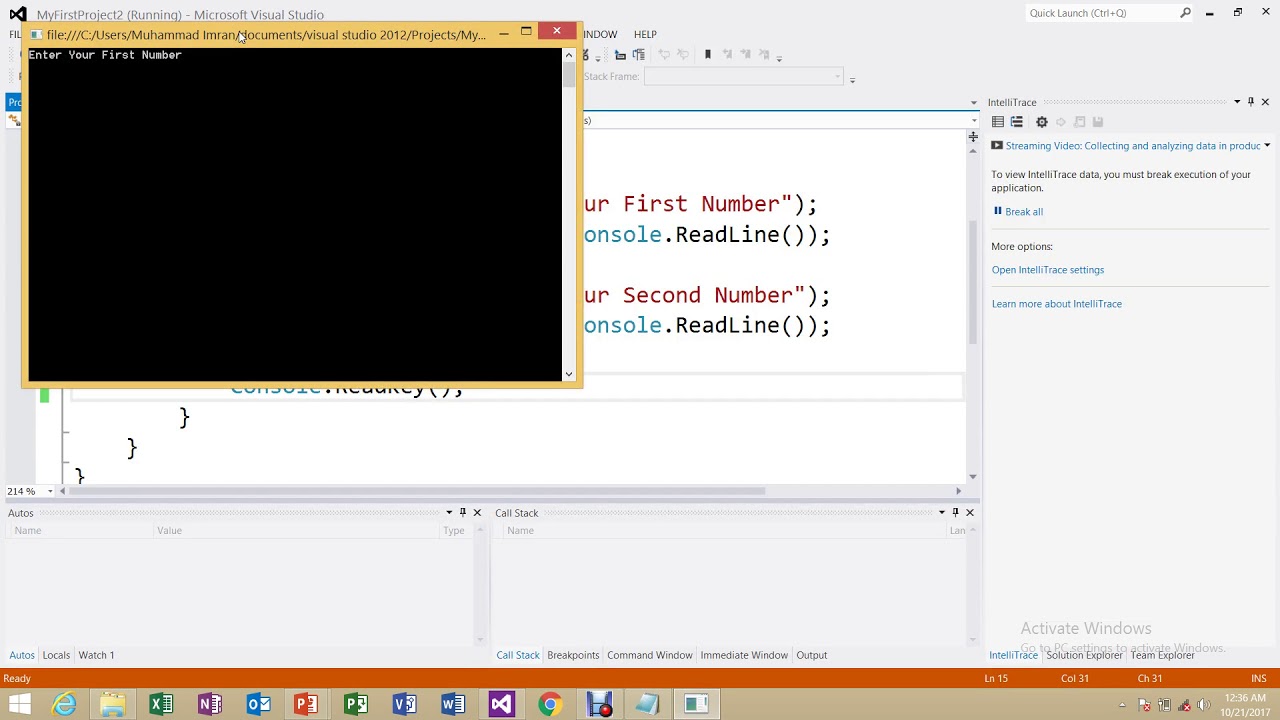Image resolution: width=1280 pixels, height=720 pixels.
Task: Open Visio from the taskbar
Action: (x=404, y=704)
